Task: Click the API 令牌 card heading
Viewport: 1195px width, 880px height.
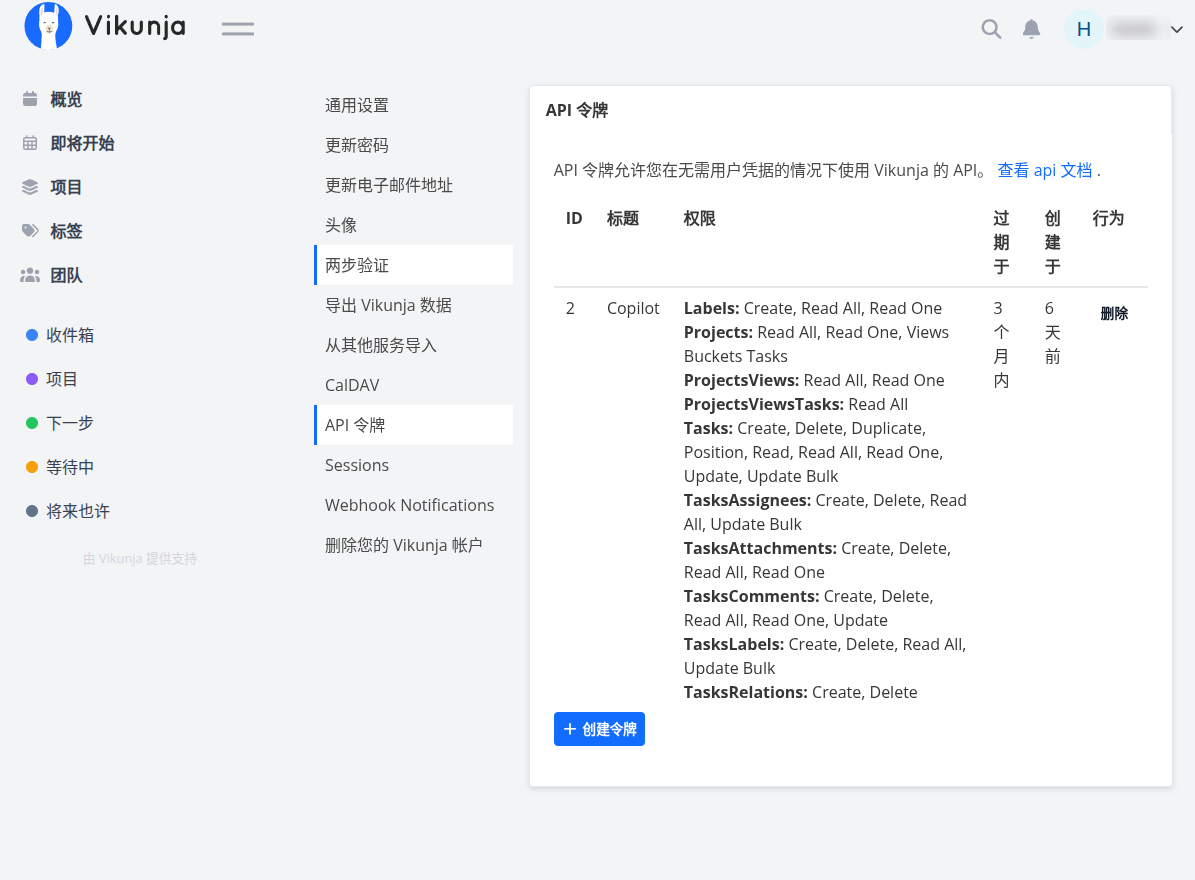Action: tap(577, 110)
